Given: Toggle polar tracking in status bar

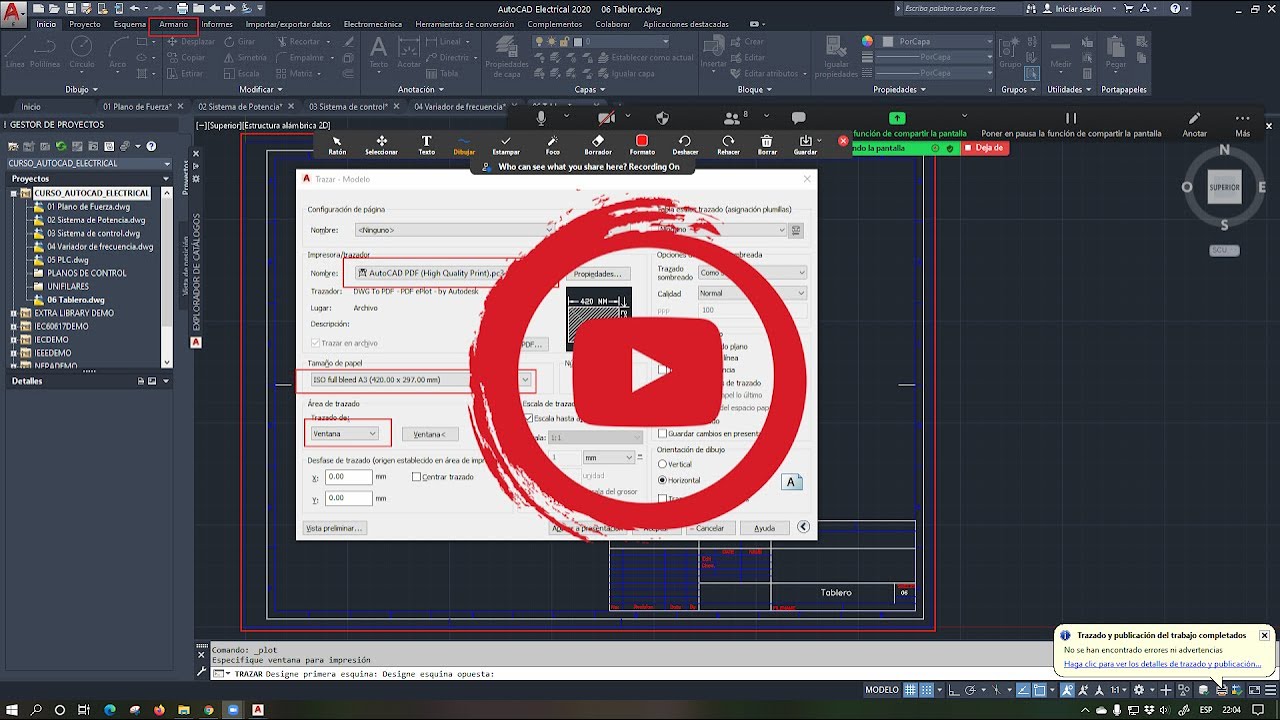Looking at the screenshot, I should (972, 690).
